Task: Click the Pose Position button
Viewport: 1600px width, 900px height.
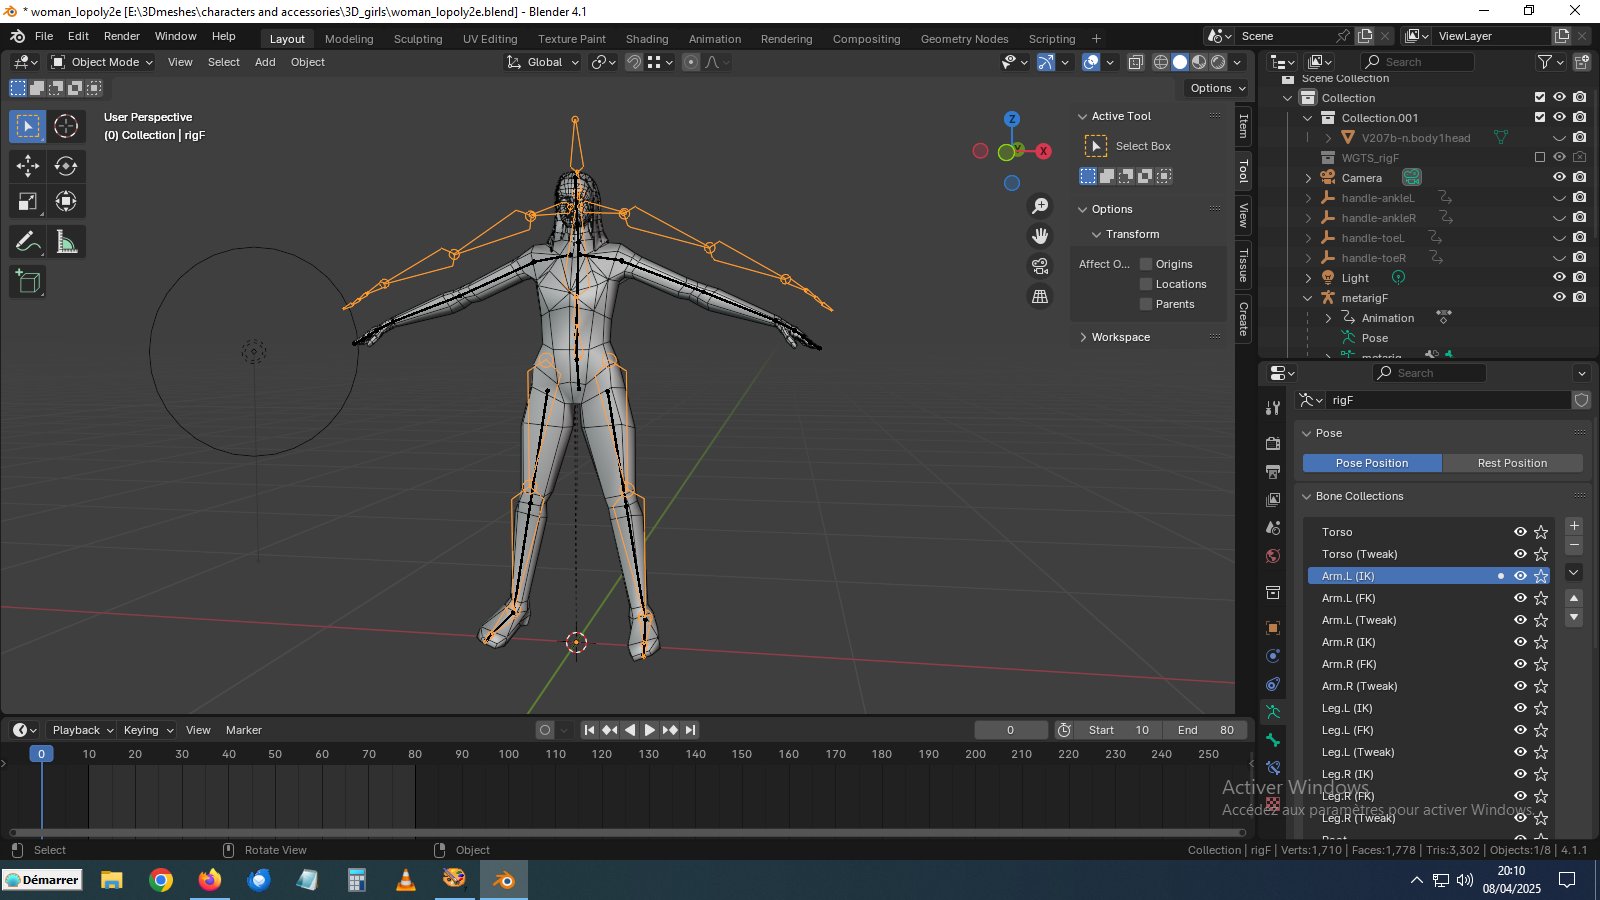Action: tap(1372, 463)
